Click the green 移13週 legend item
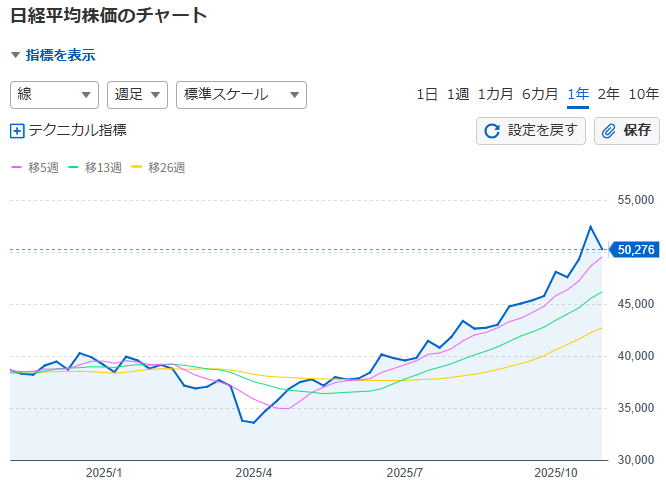 pyautogui.click(x=95, y=168)
